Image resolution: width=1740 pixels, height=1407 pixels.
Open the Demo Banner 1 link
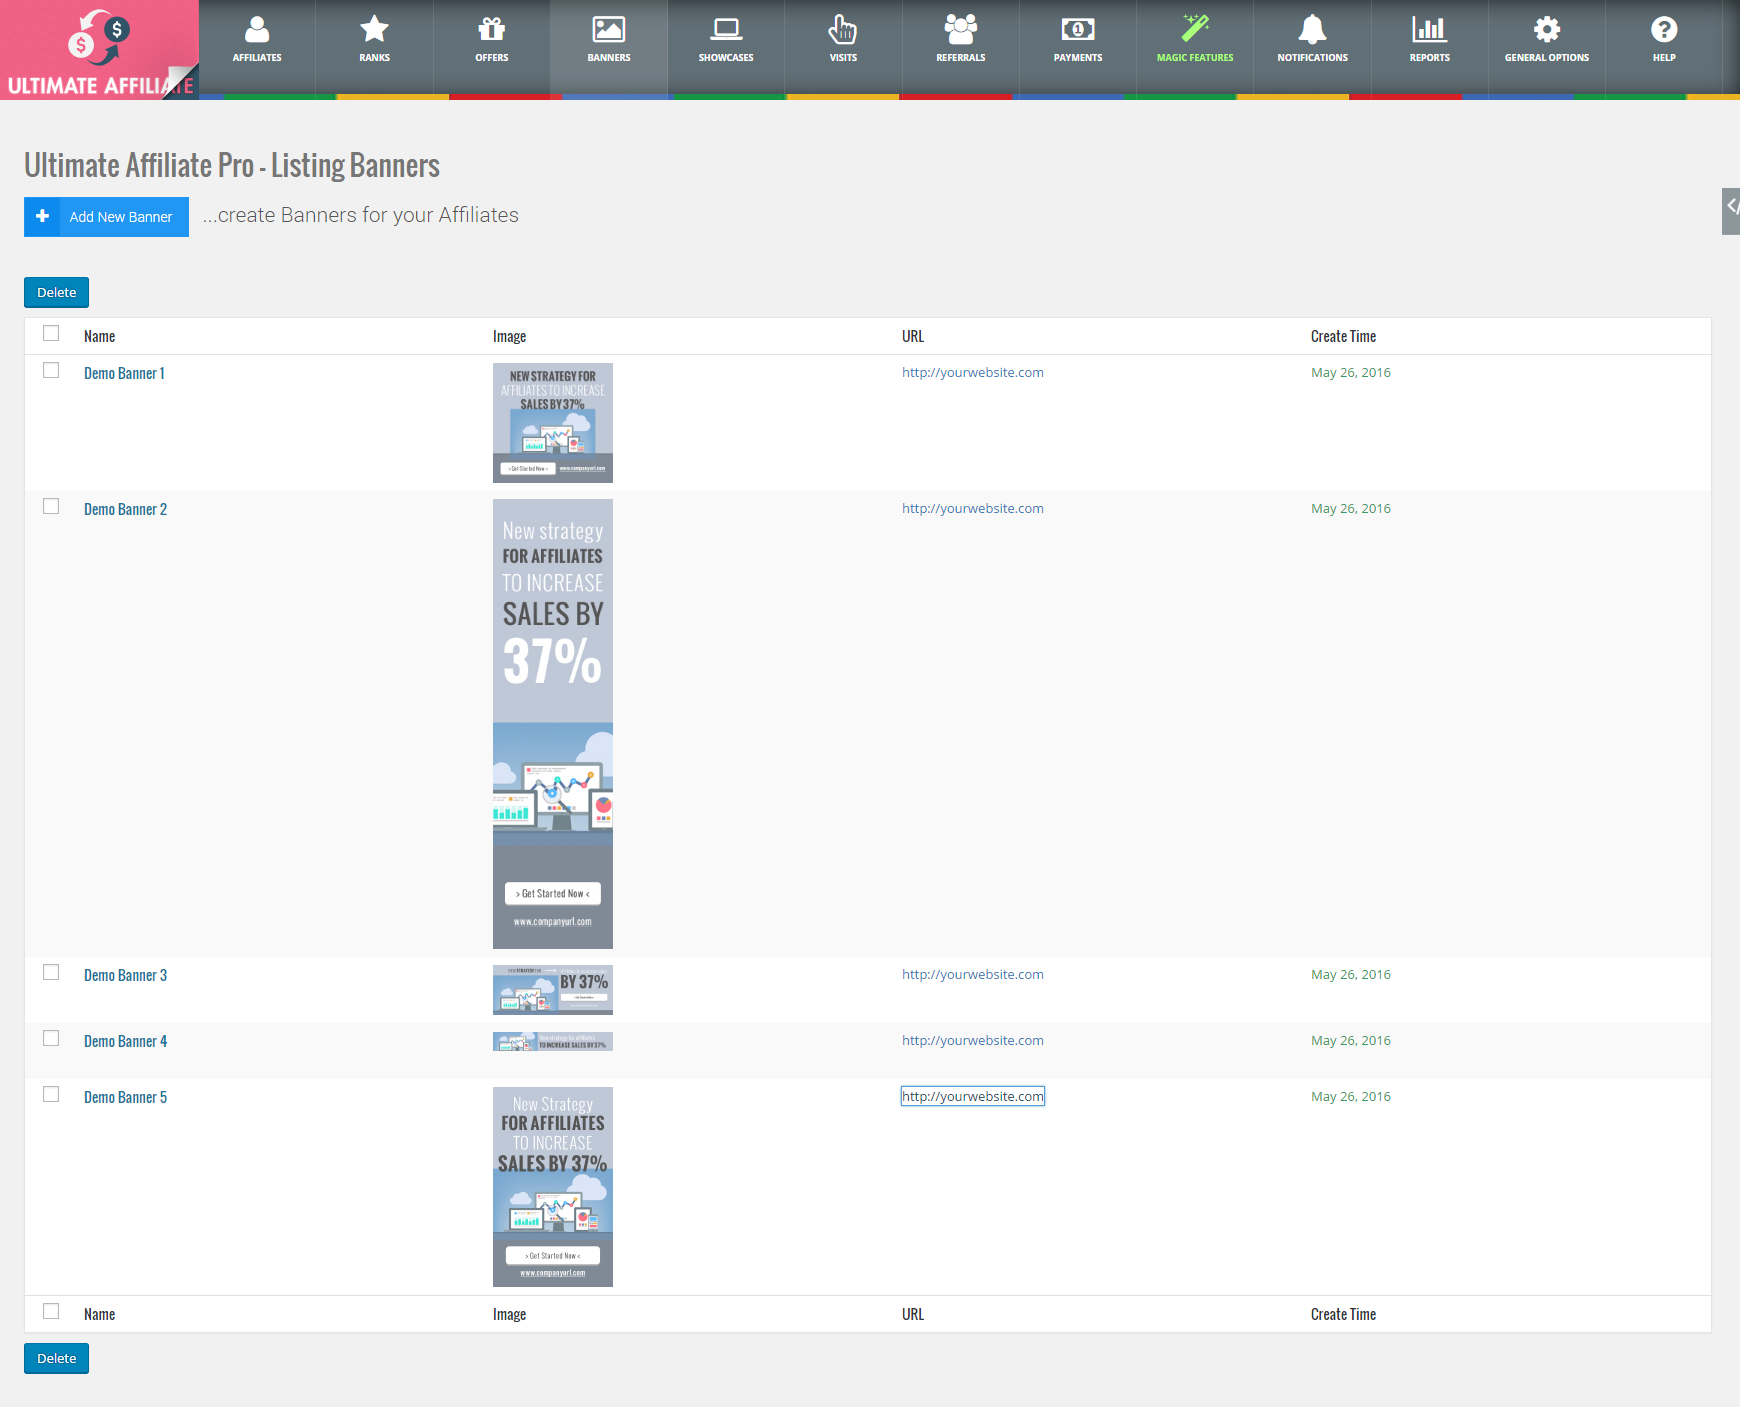[124, 373]
